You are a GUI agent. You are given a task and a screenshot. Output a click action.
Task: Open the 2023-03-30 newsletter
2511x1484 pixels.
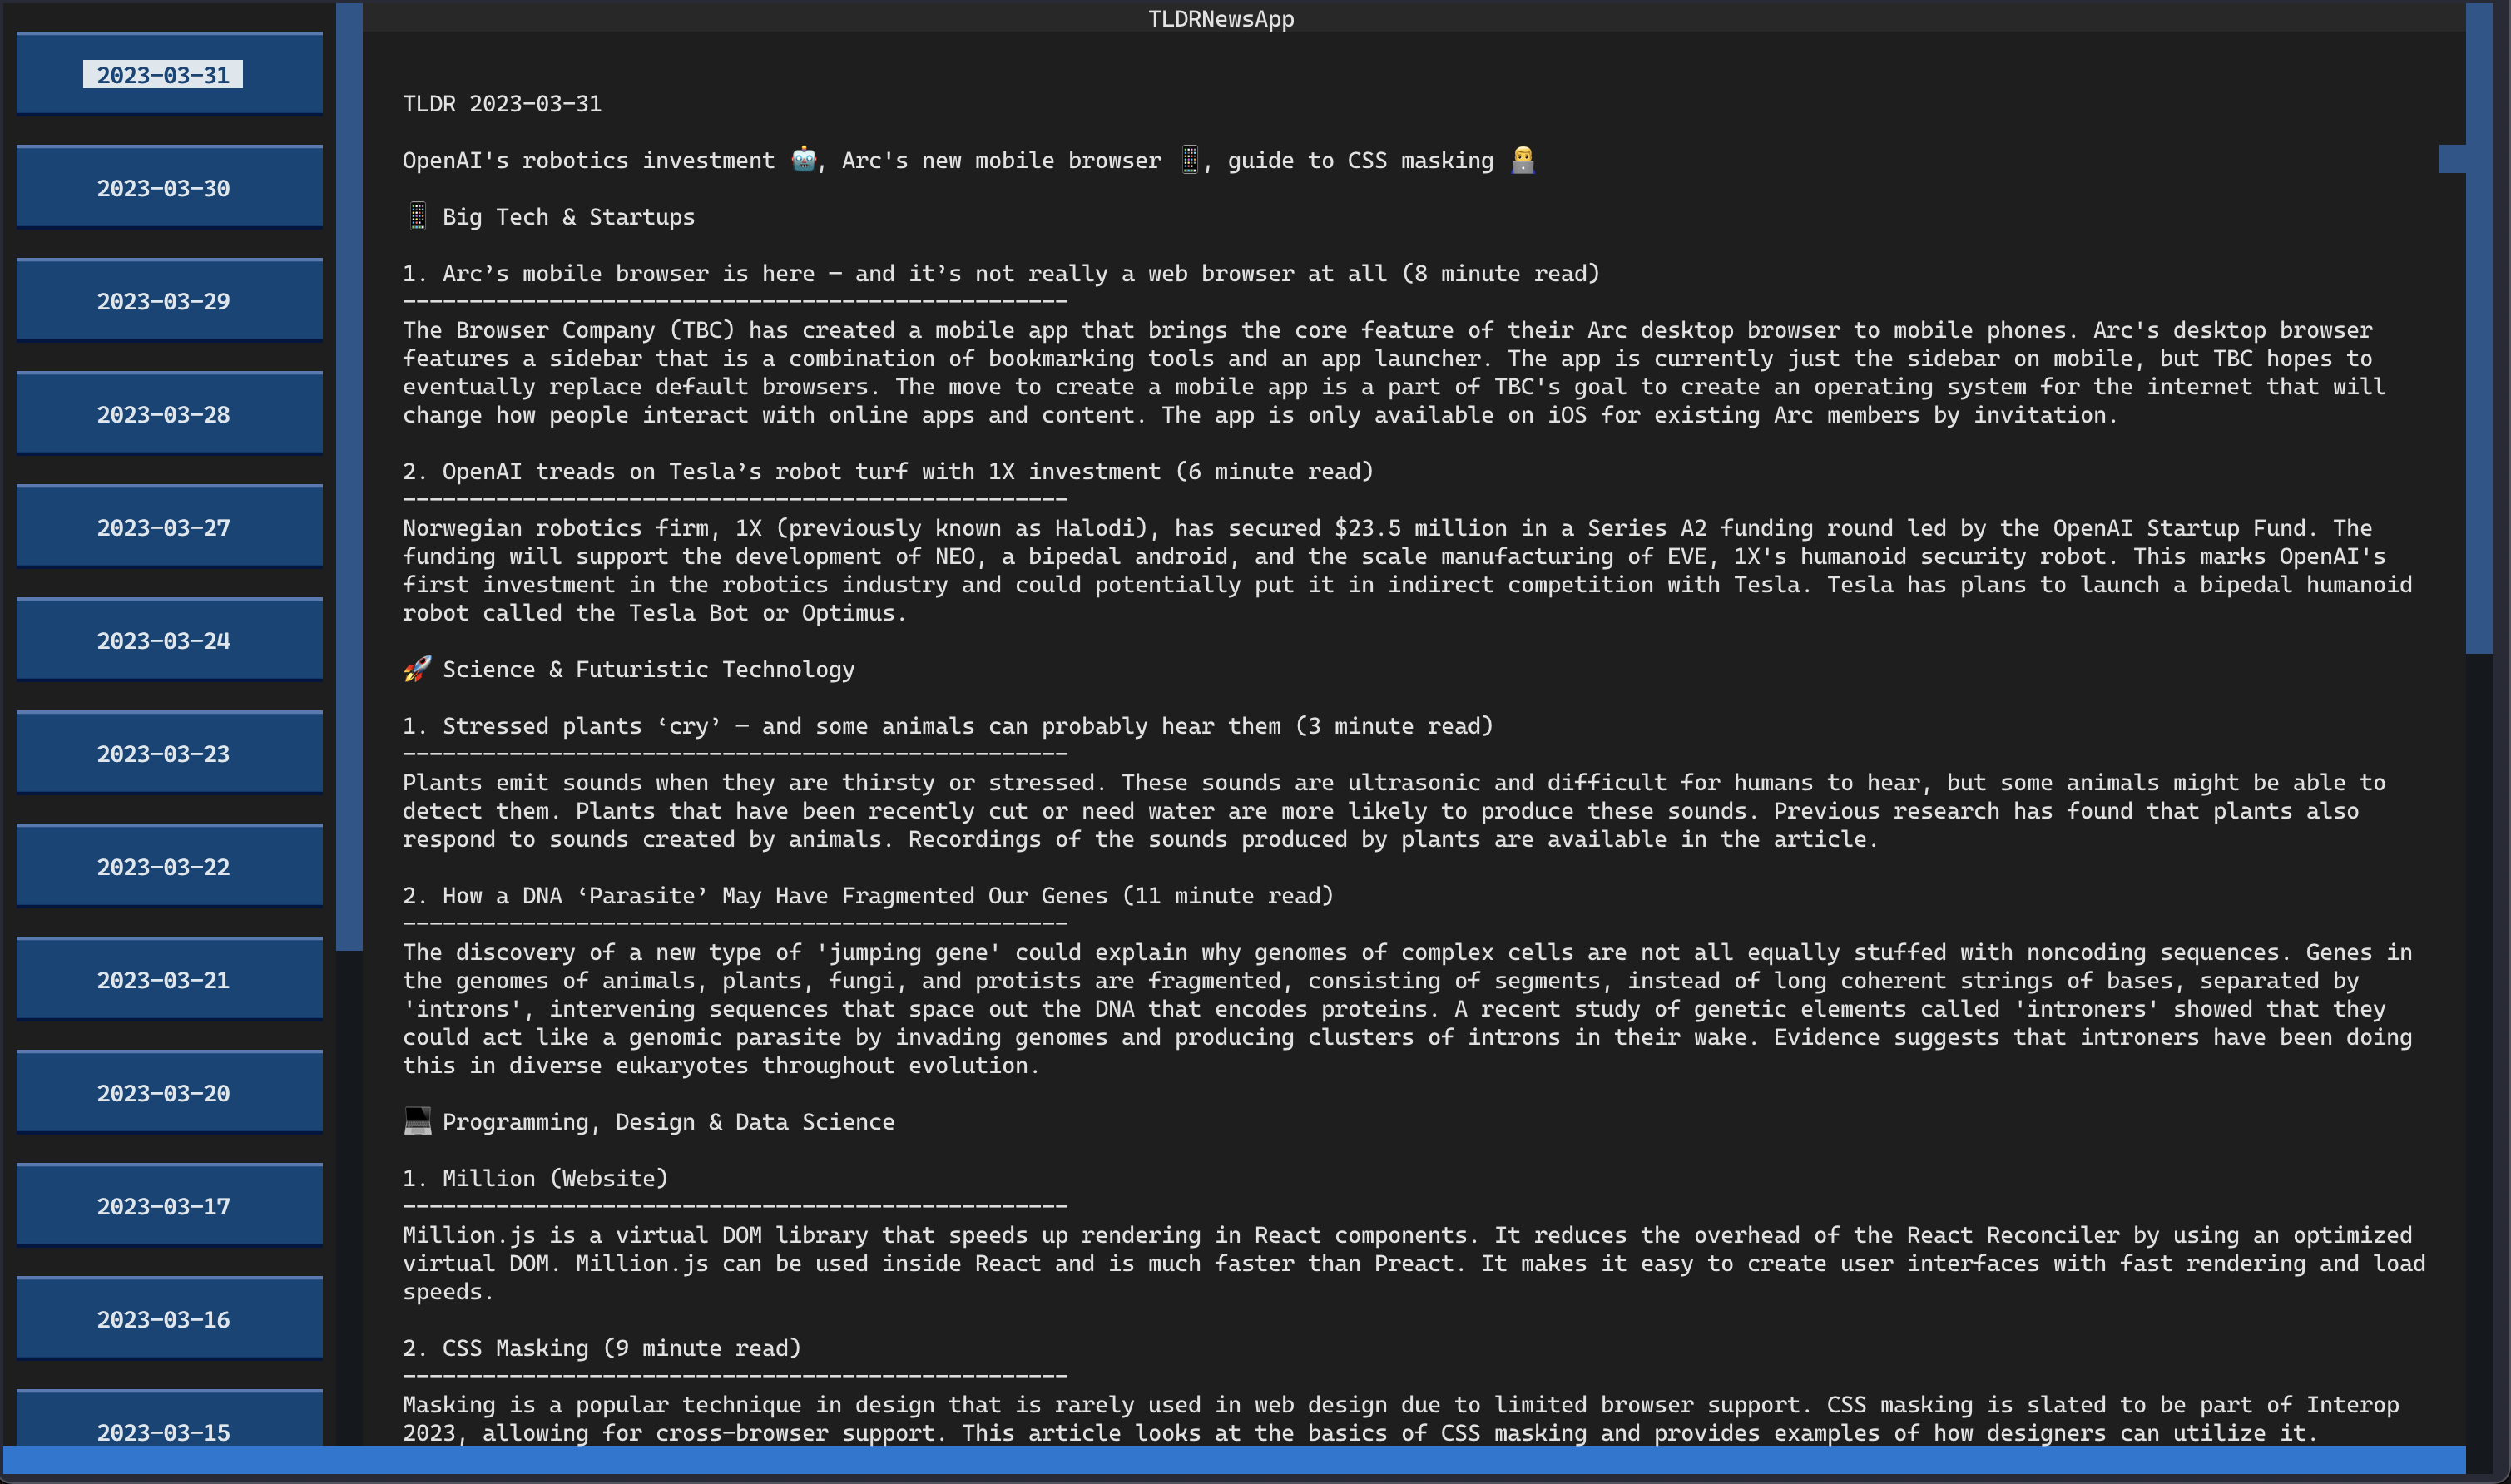point(169,187)
